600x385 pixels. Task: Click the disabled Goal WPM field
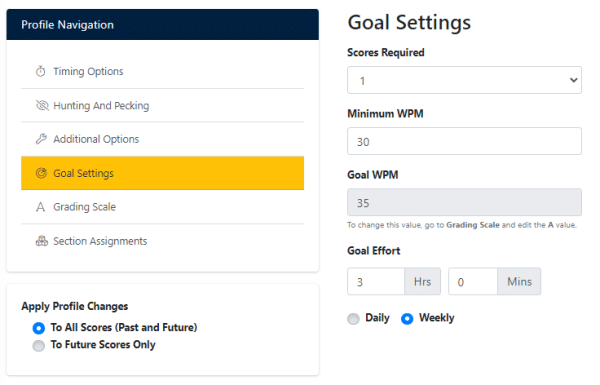coord(464,202)
